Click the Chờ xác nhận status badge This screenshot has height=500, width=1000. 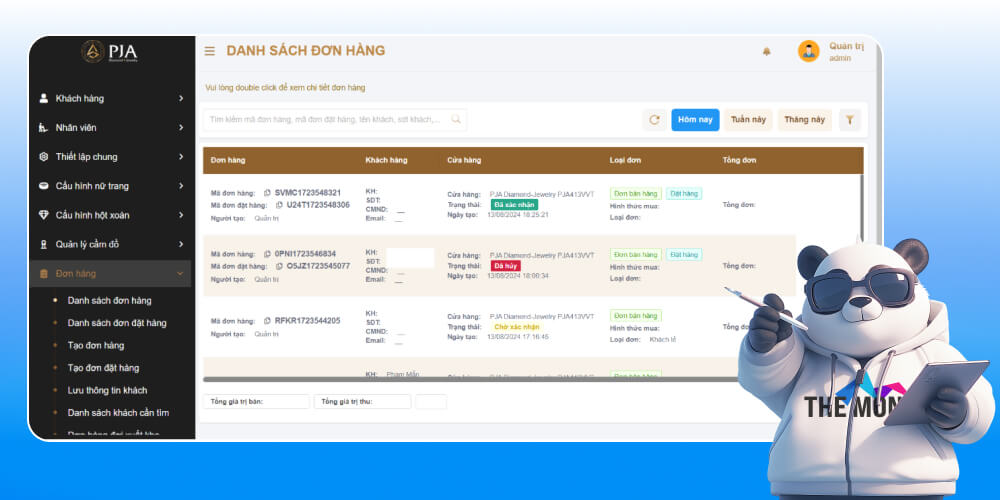point(517,327)
